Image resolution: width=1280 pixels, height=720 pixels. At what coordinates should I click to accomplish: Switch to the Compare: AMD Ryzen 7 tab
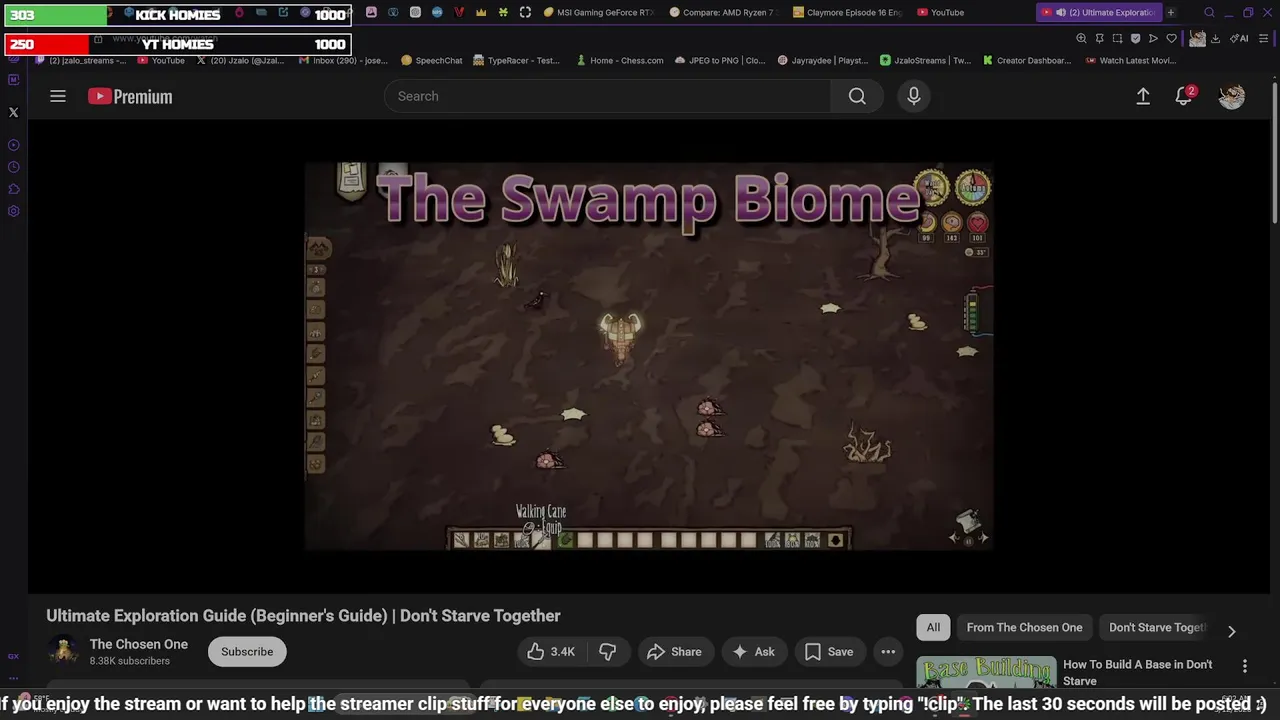pyautogui.click(x=724, y=13)
